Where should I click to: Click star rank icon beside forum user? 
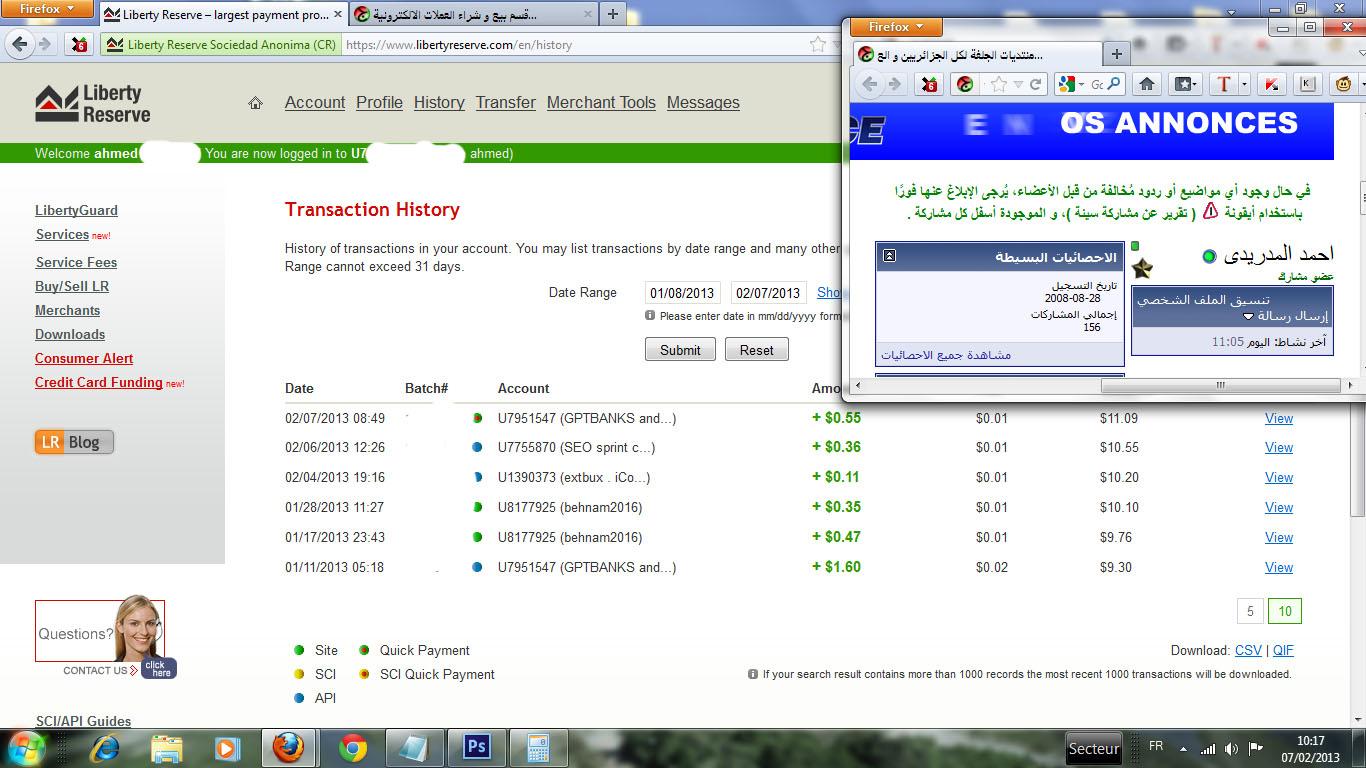(x=1142, y=268)
